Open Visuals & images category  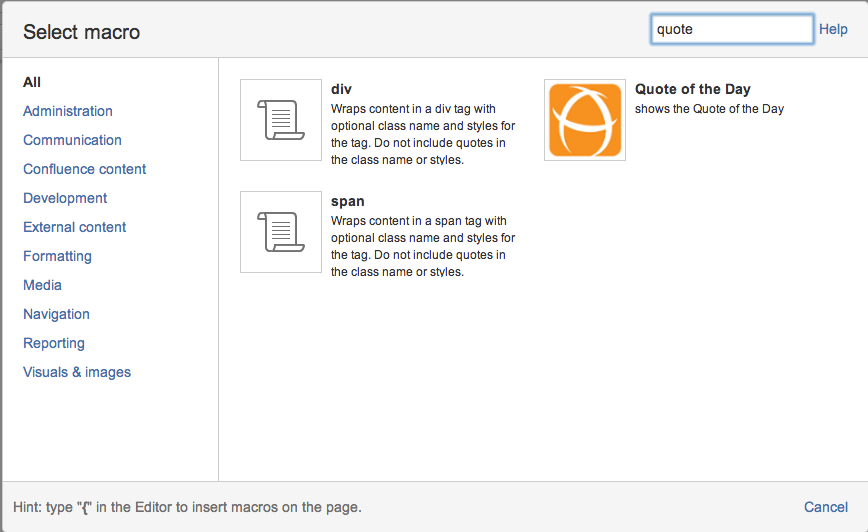pos(77,372)
